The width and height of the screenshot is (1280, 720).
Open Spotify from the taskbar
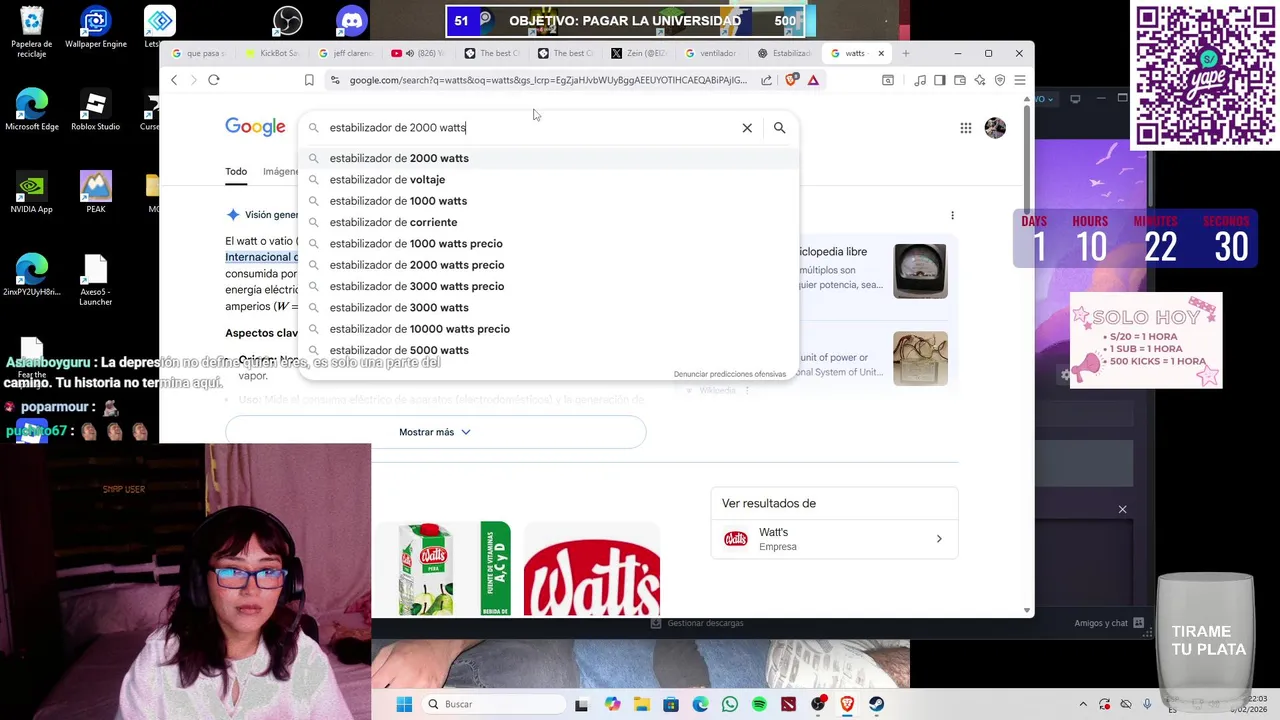tap(759, 704)
